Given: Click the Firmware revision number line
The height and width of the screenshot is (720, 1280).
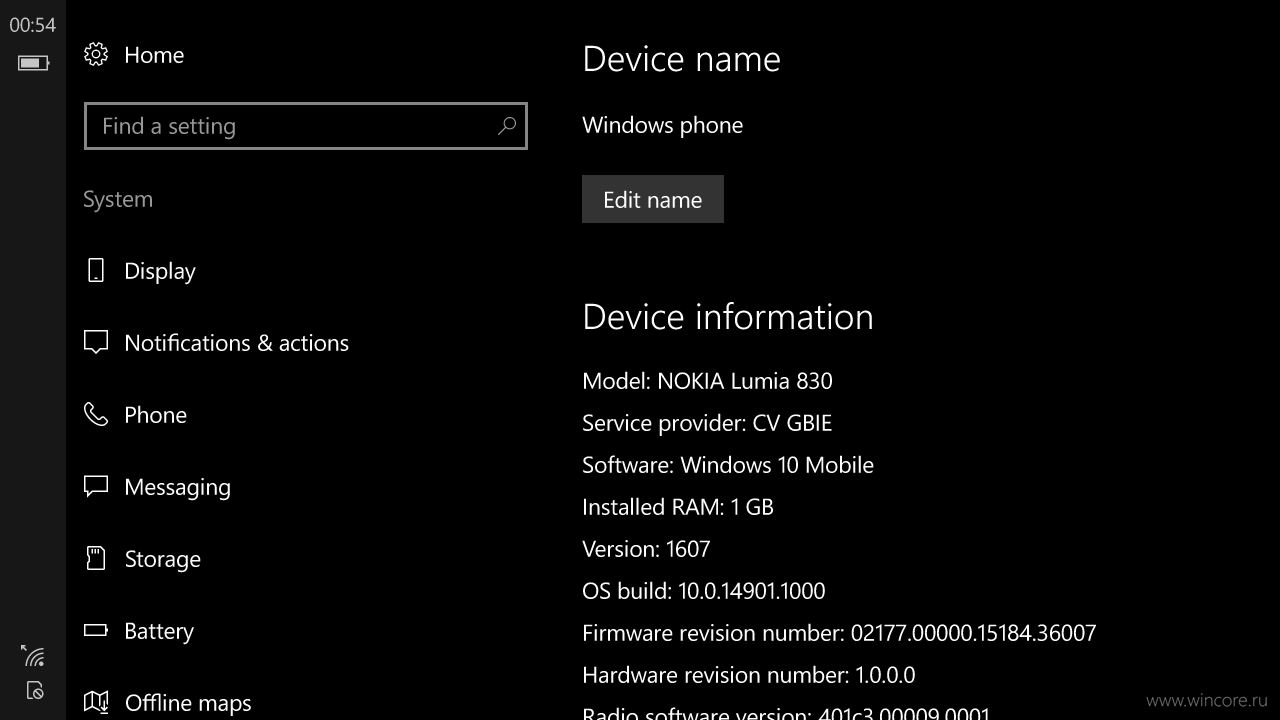Looking at the screenshot, I should (x=839, y=633).
